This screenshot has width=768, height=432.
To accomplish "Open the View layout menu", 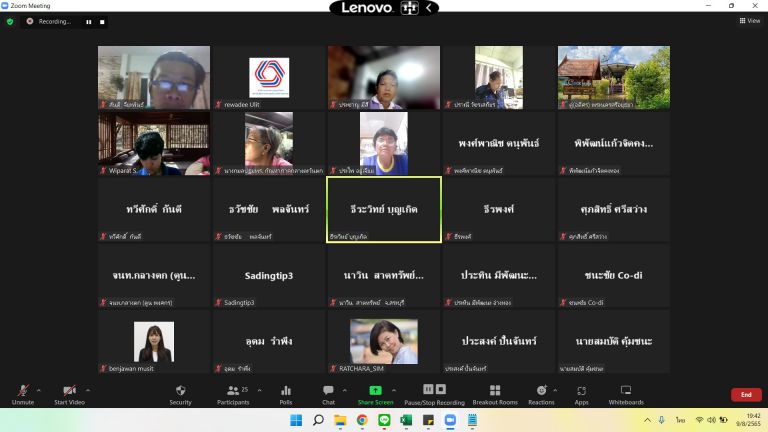I will 750,21.
